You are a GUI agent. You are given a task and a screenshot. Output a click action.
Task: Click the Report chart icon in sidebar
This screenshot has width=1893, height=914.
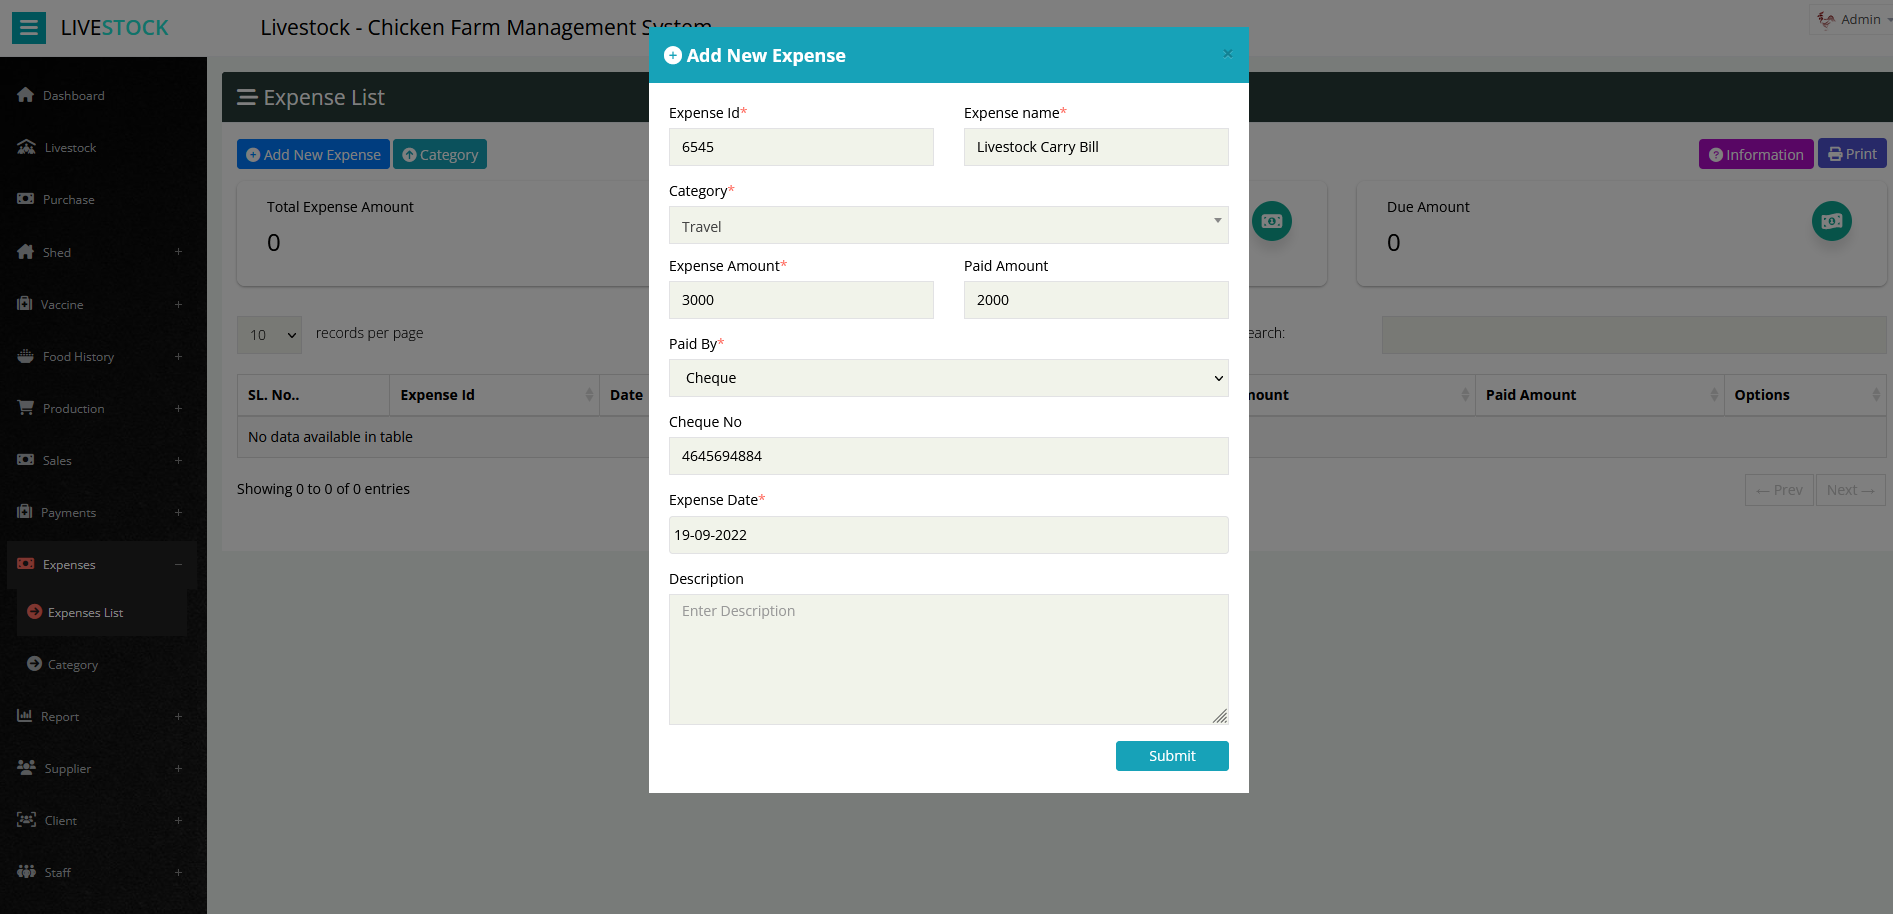click(25, 716)
